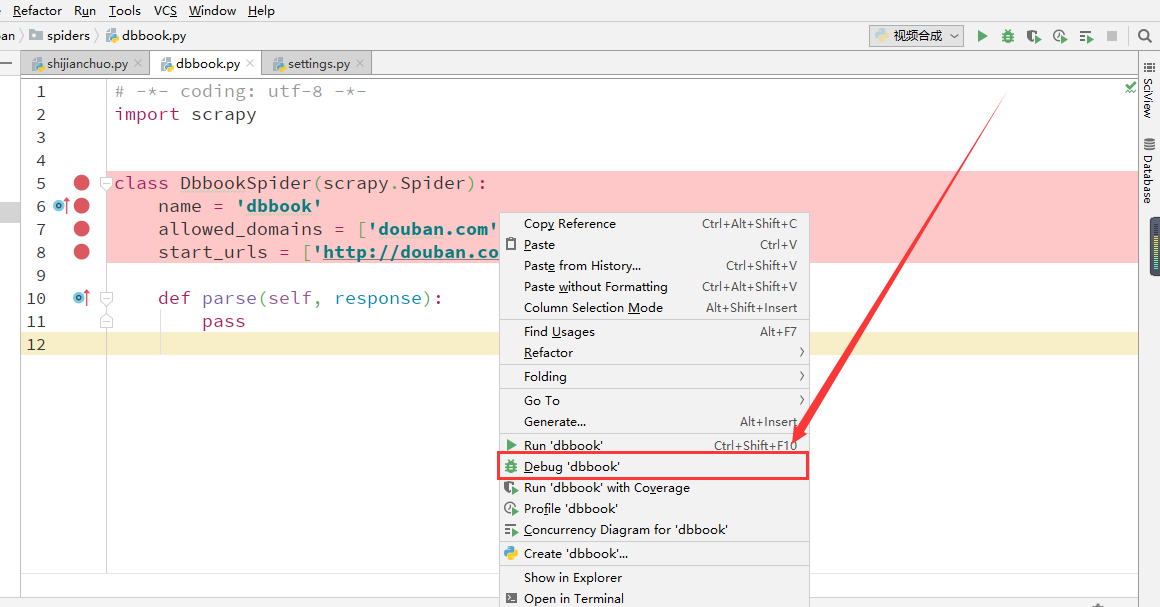Close the dbbook.py tab
The image size is (1160, 607).
coord(250,64)
